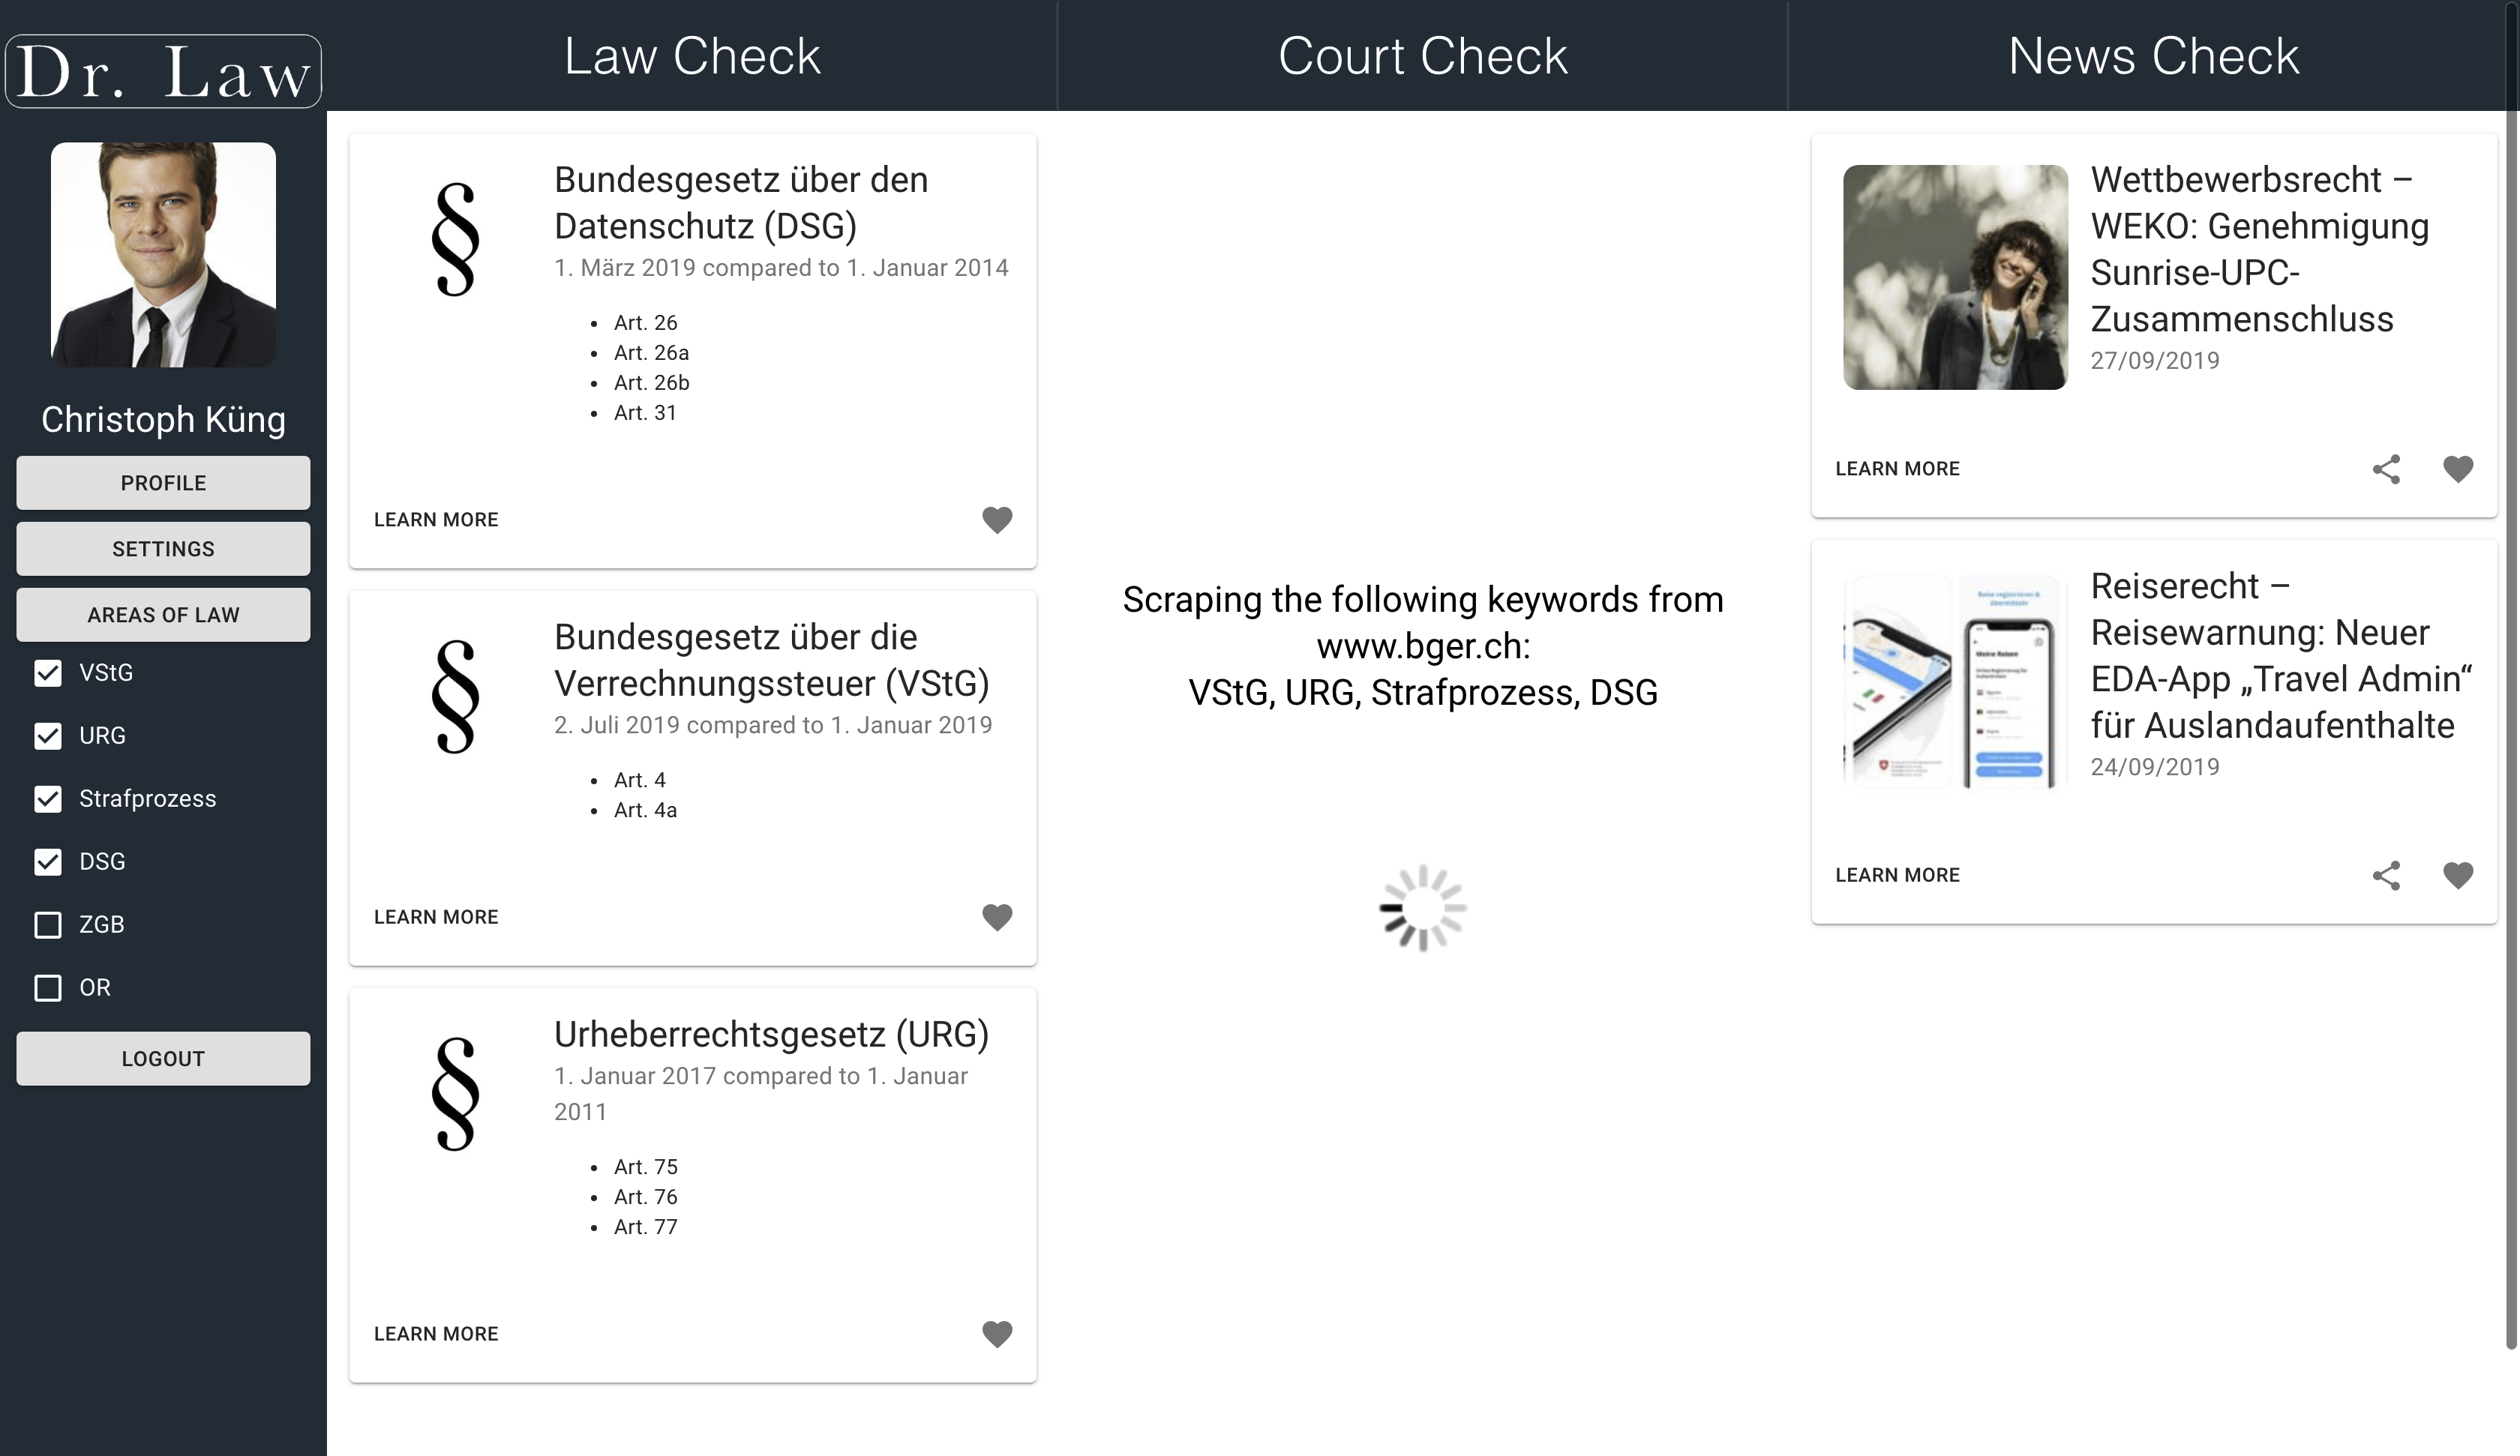This screenshot has height=1456, width=2520.
Task: Open the Court Check tab
Action: tap(1422, 56)
